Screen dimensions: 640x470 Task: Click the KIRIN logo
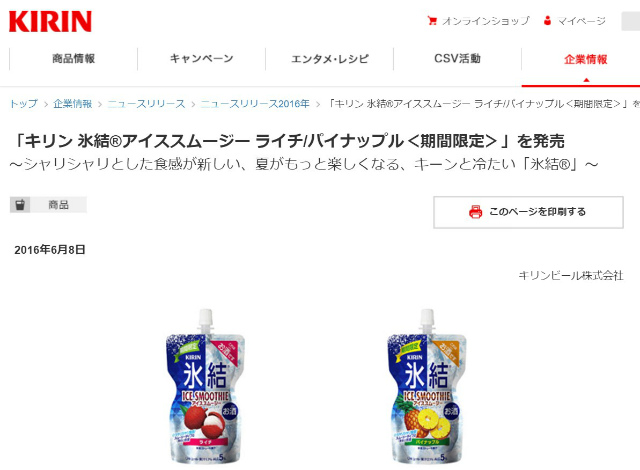[x=50, y=21]
